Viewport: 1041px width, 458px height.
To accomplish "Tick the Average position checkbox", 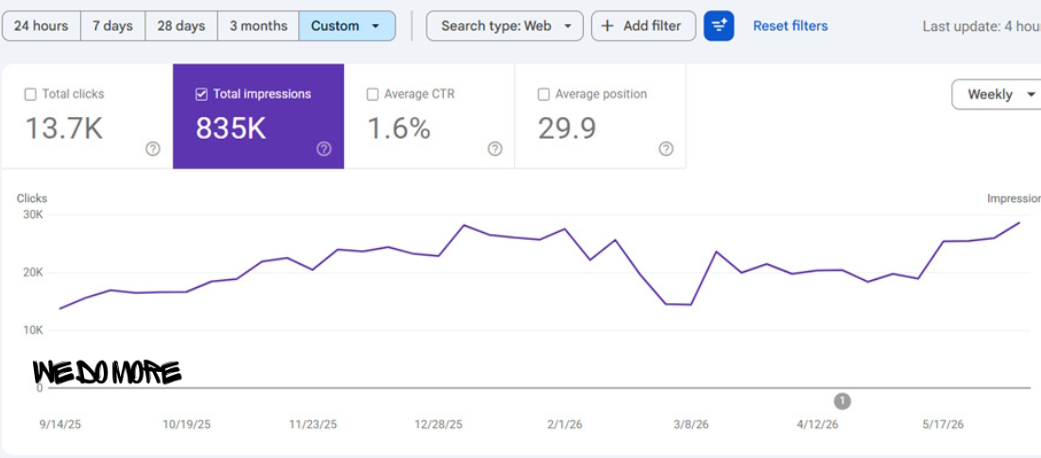I will point(544,94).
